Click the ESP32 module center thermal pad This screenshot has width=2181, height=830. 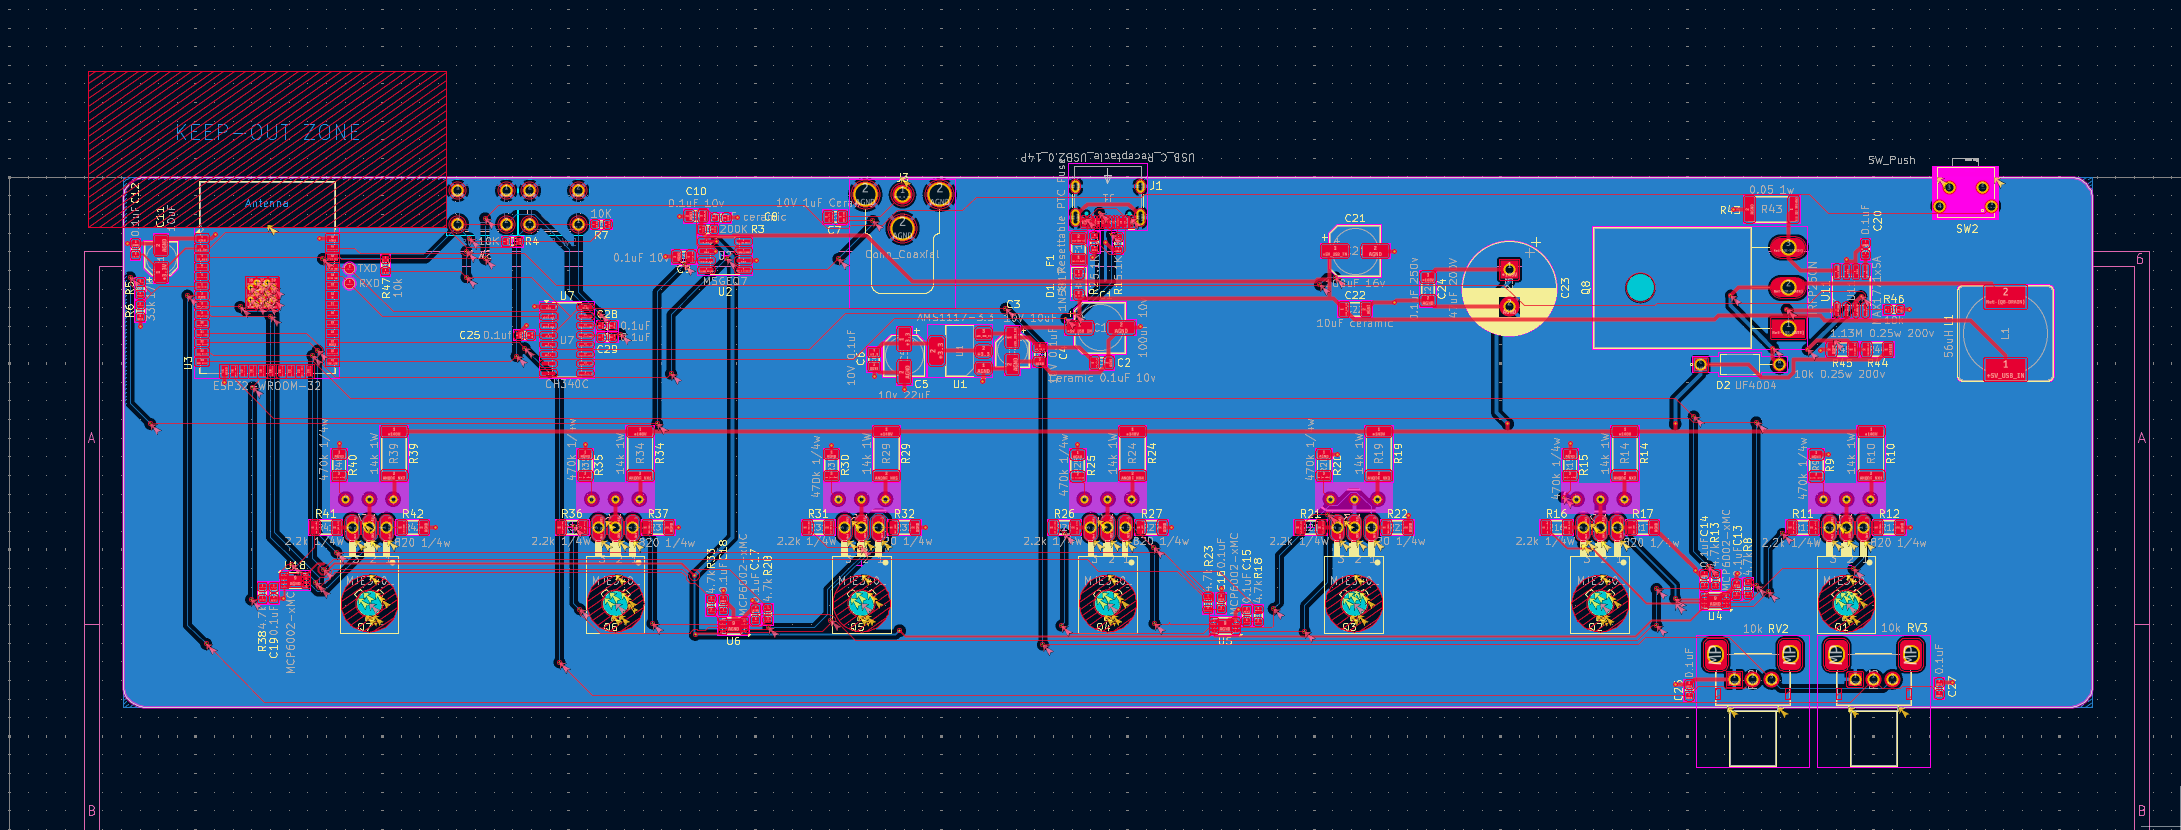[x=263, y=295]
